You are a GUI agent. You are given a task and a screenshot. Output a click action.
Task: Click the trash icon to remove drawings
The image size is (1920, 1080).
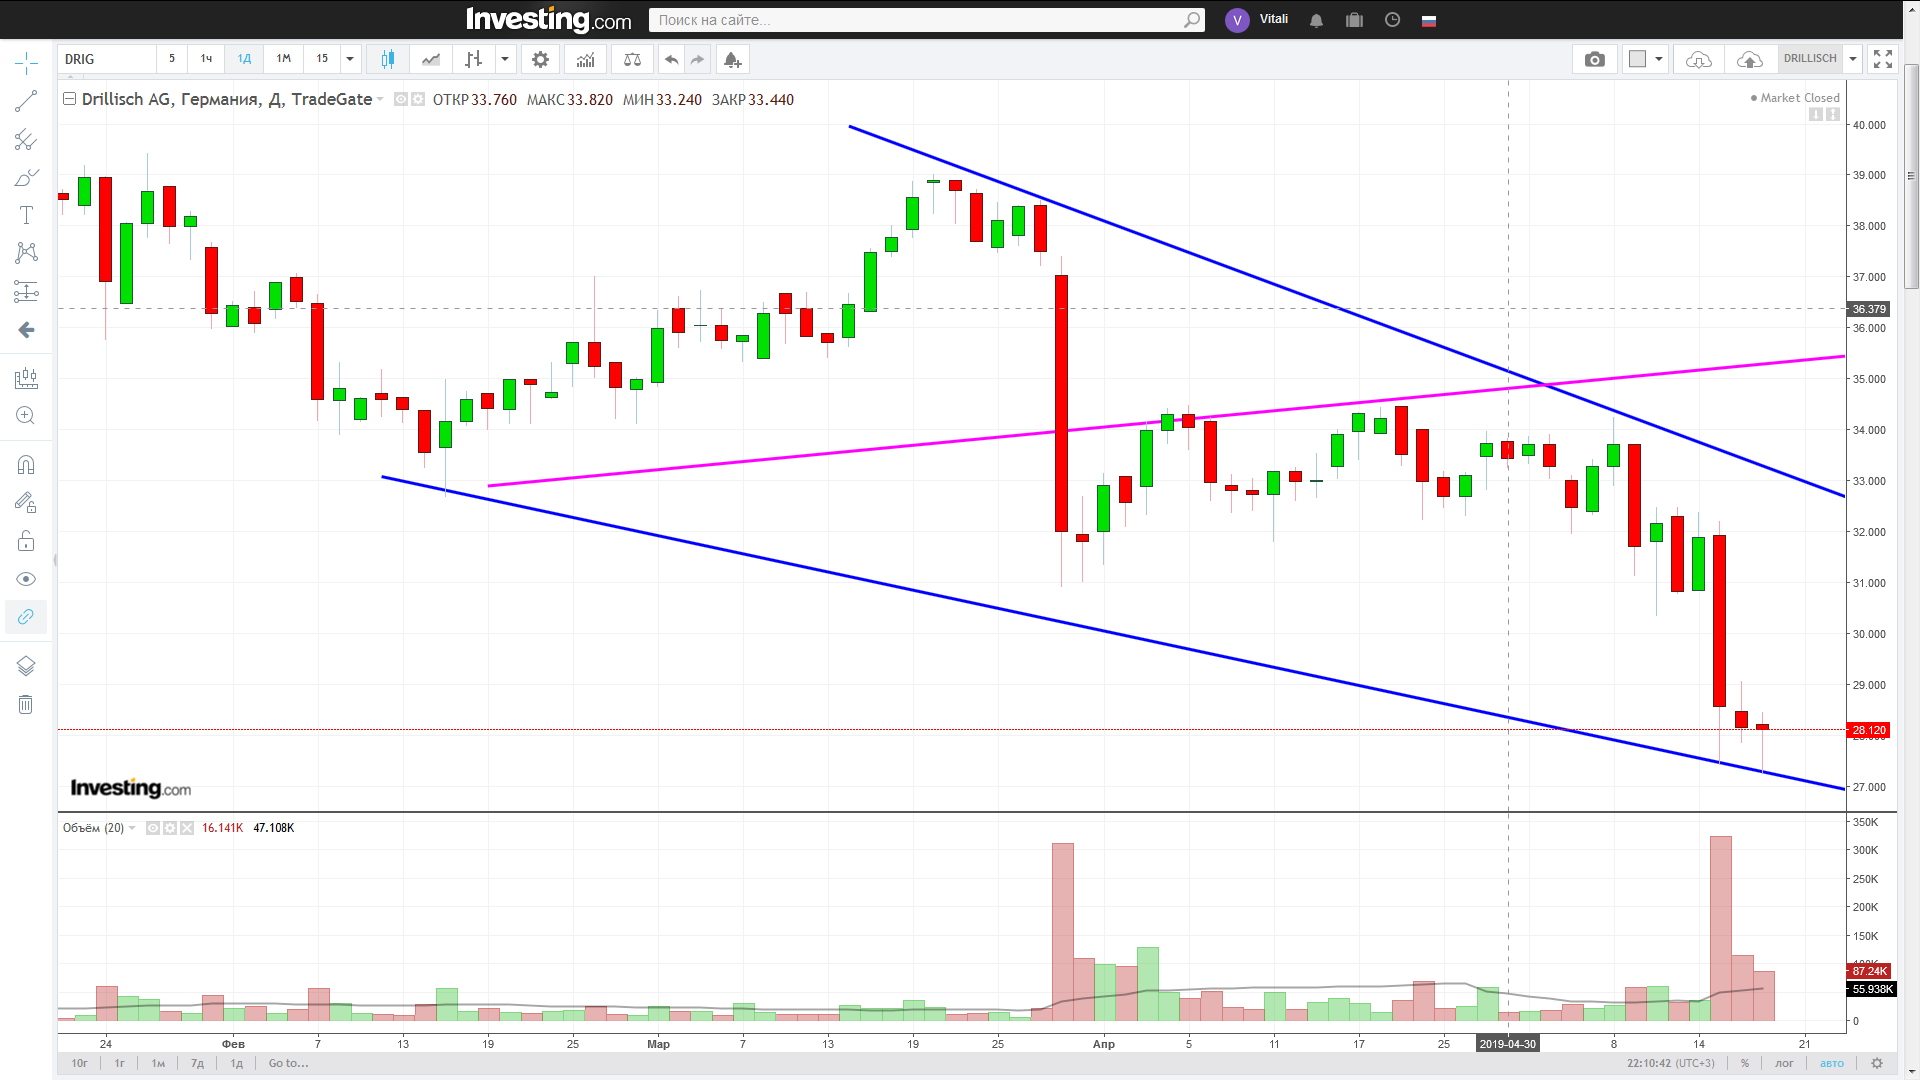coord(26,705)
